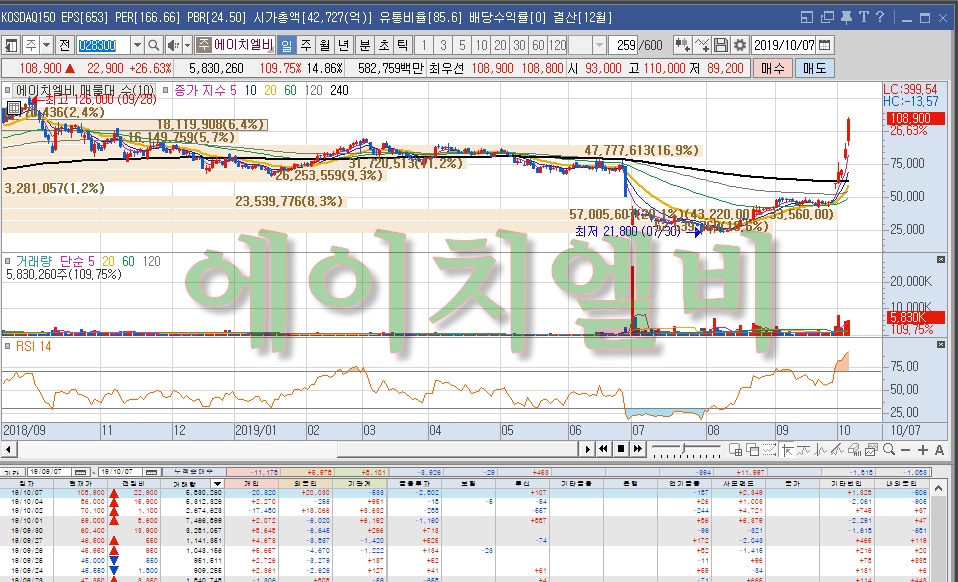Click the 거래량 column sort arrow

[x=217, y=484]
